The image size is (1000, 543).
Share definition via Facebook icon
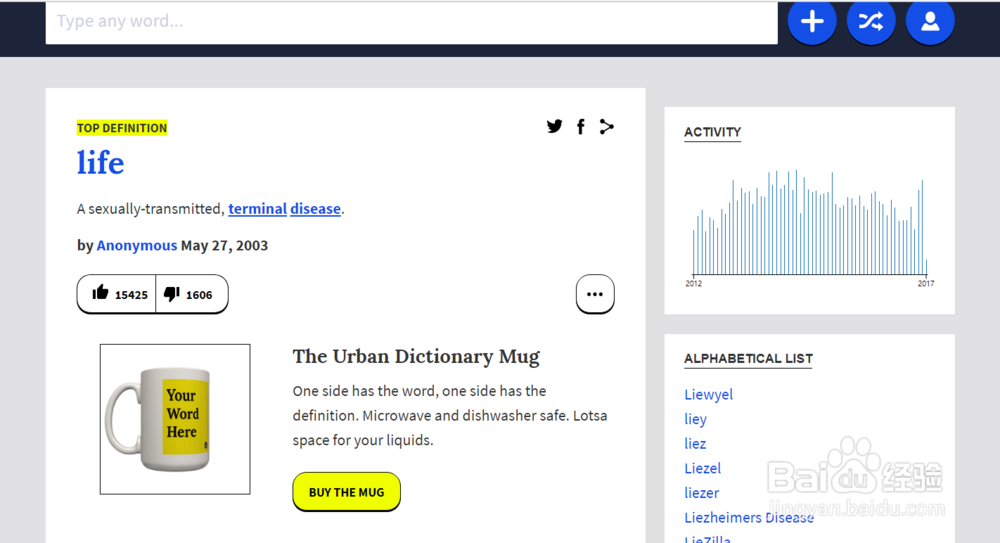[x=580, y=126]
